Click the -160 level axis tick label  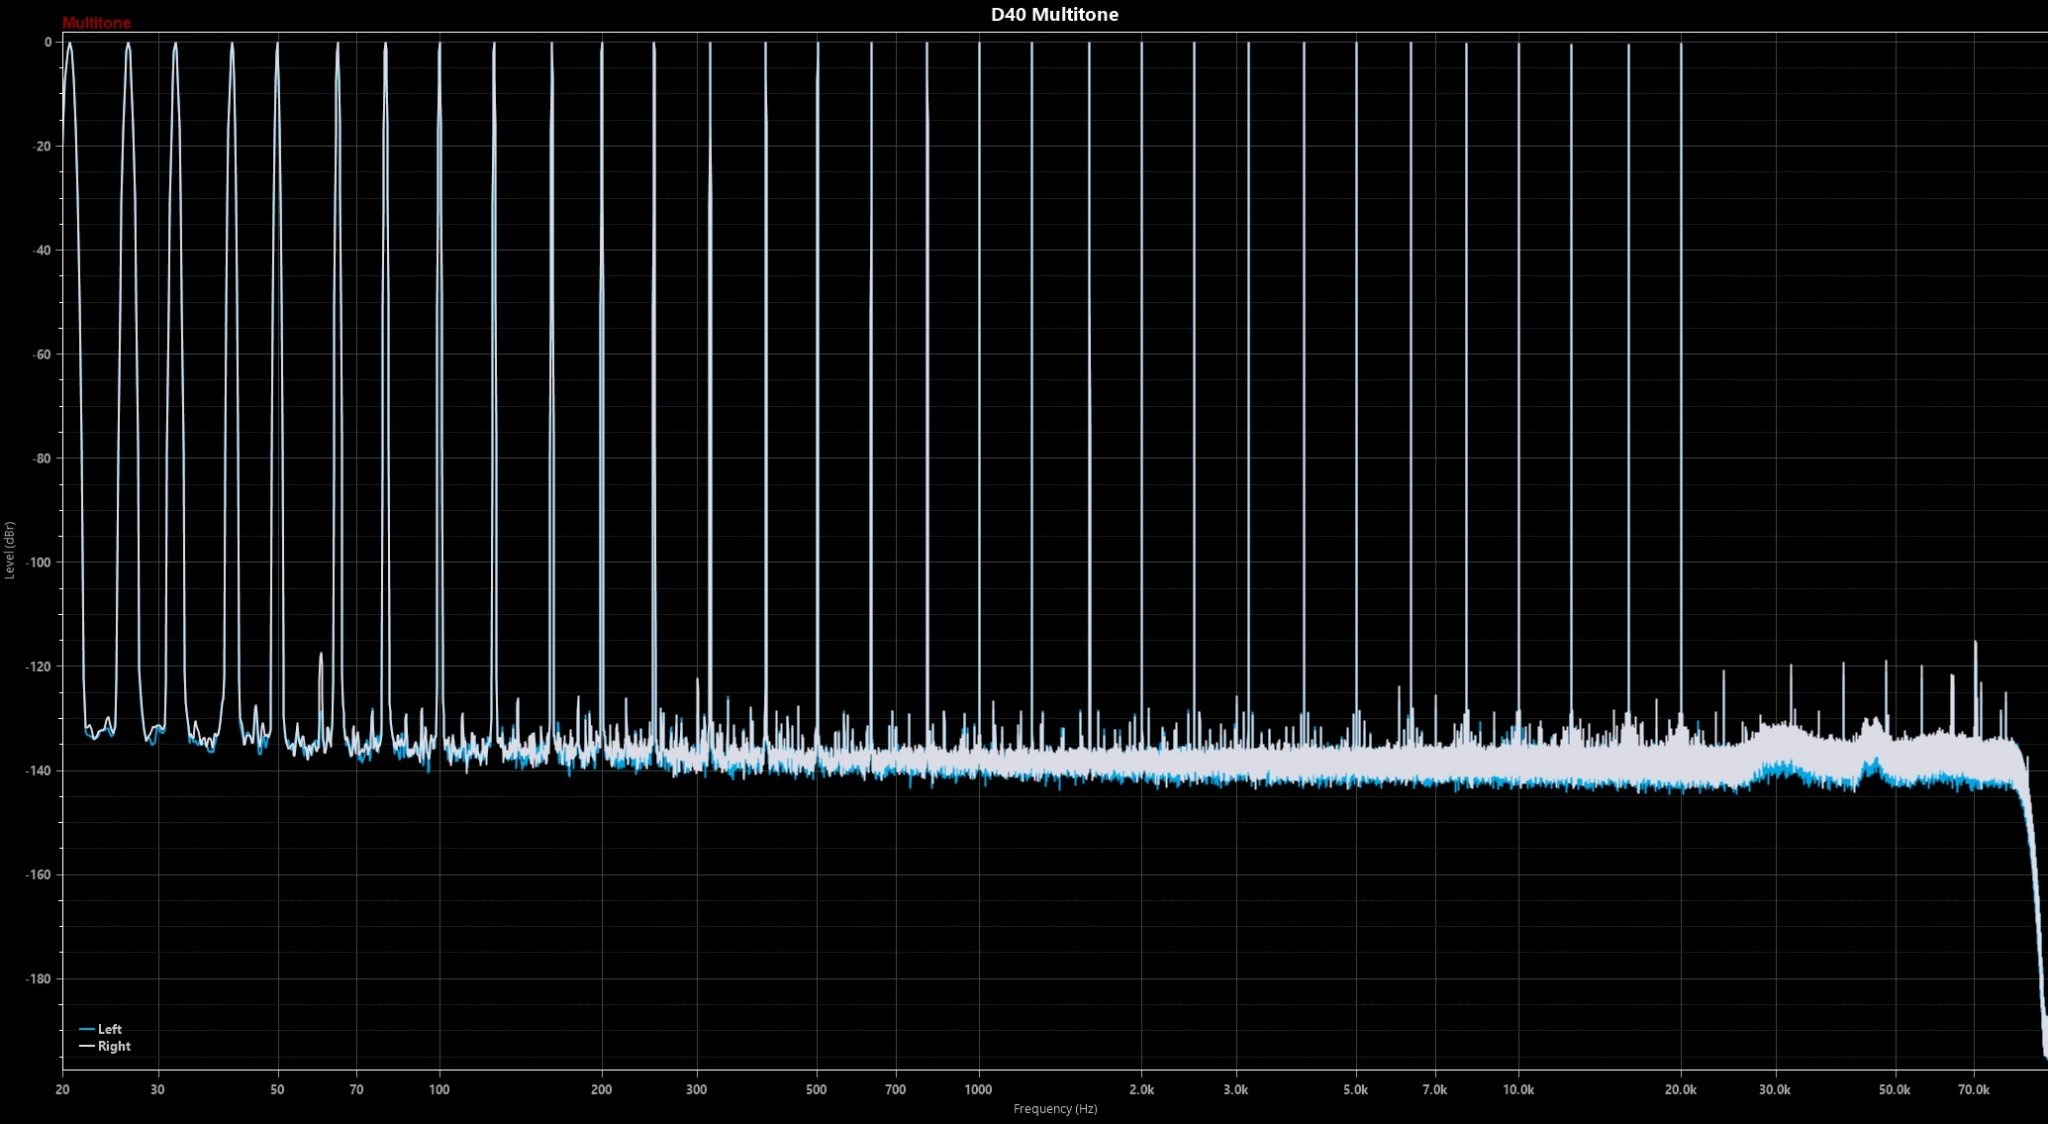click(39, 875)
